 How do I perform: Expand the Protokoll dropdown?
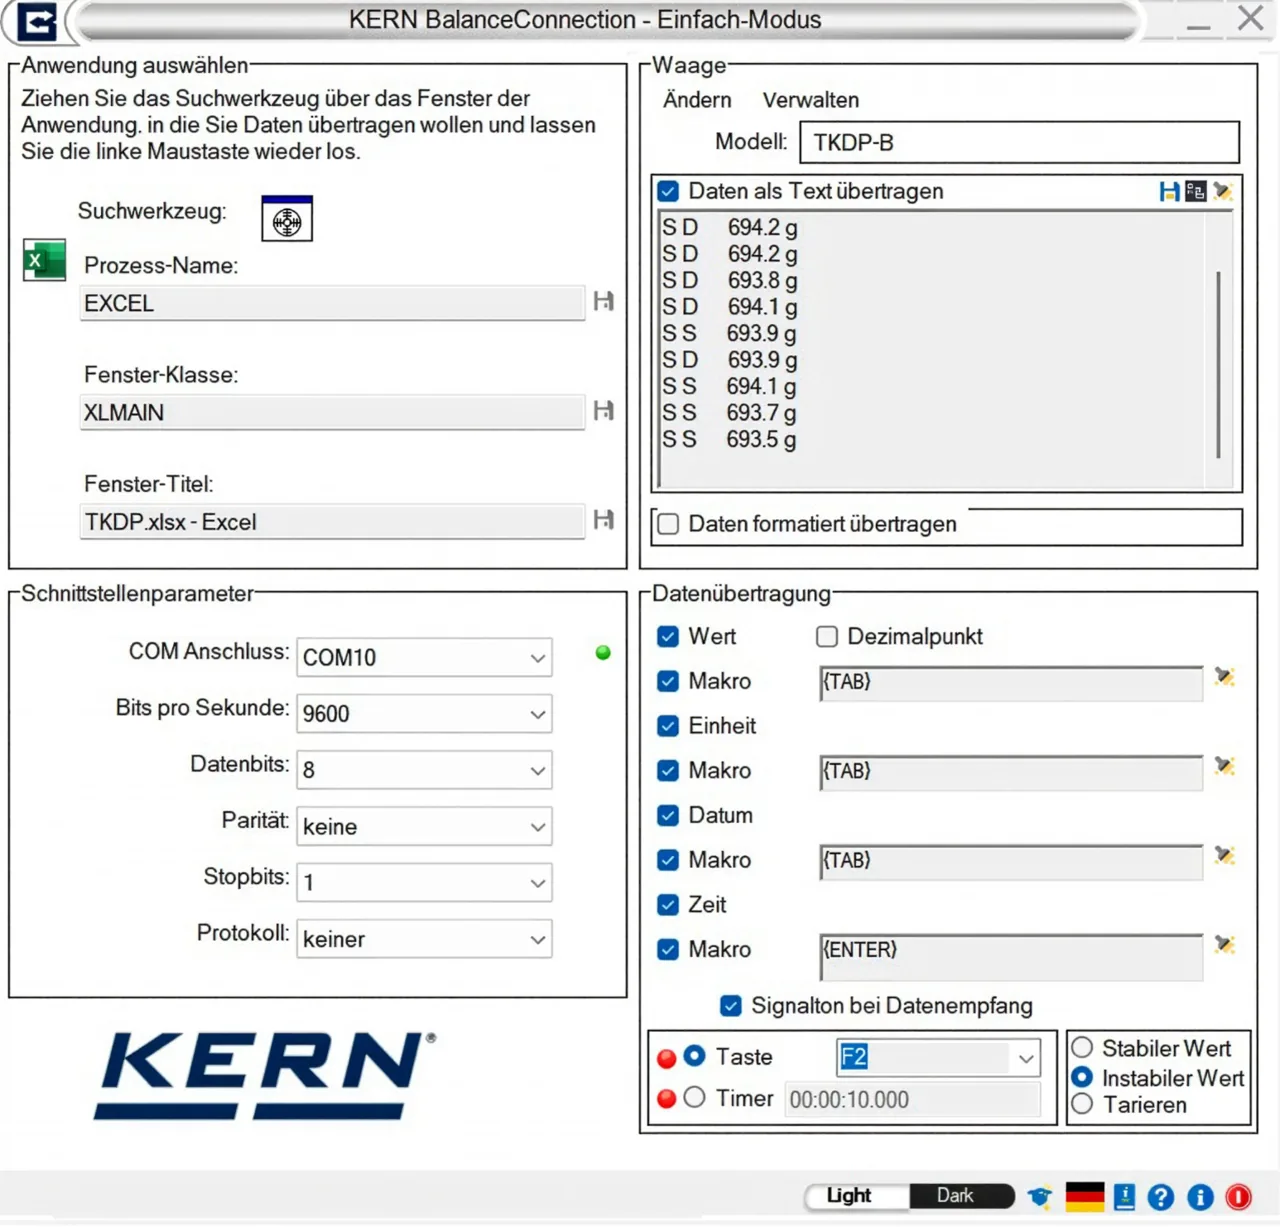tap(424, 939)
